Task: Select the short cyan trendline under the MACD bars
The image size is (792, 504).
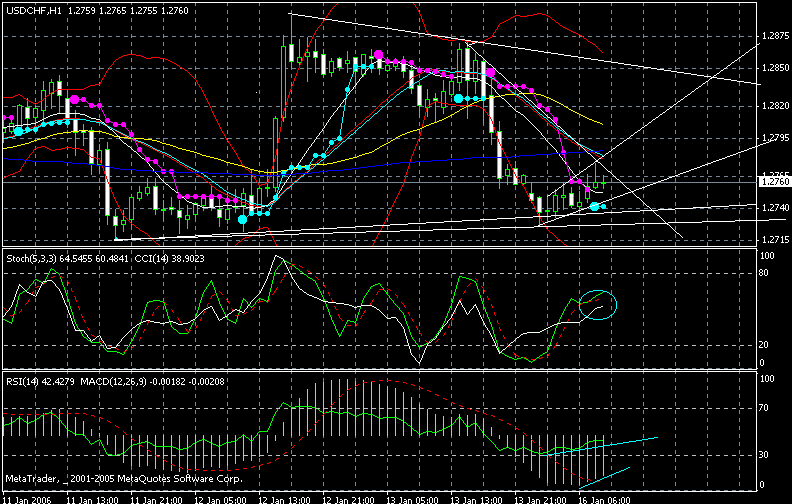Action: (x=605, y=478)
